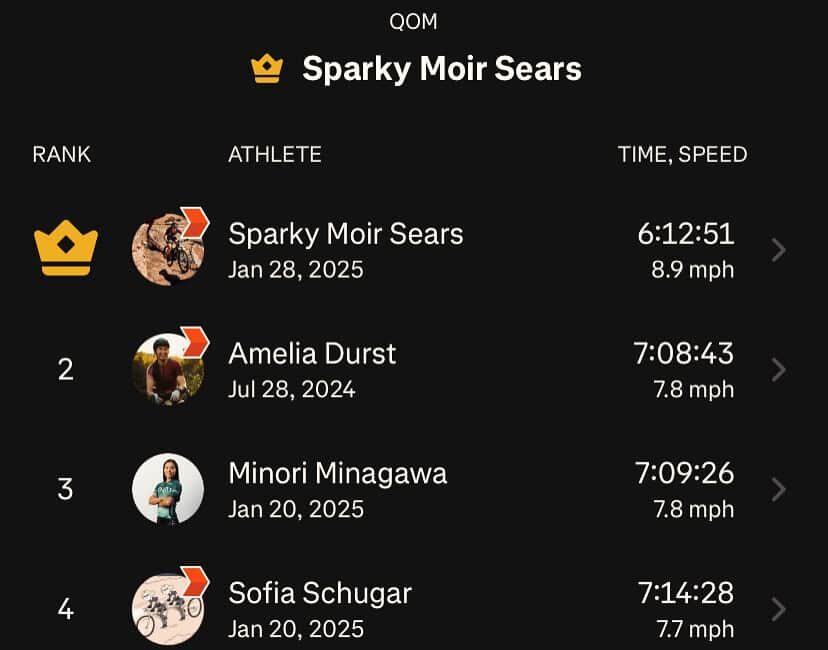Expand Minori Minagawa's entry chevron
Image resolution: width=828 pixels, height=650 pixels.
click(778, 489)
